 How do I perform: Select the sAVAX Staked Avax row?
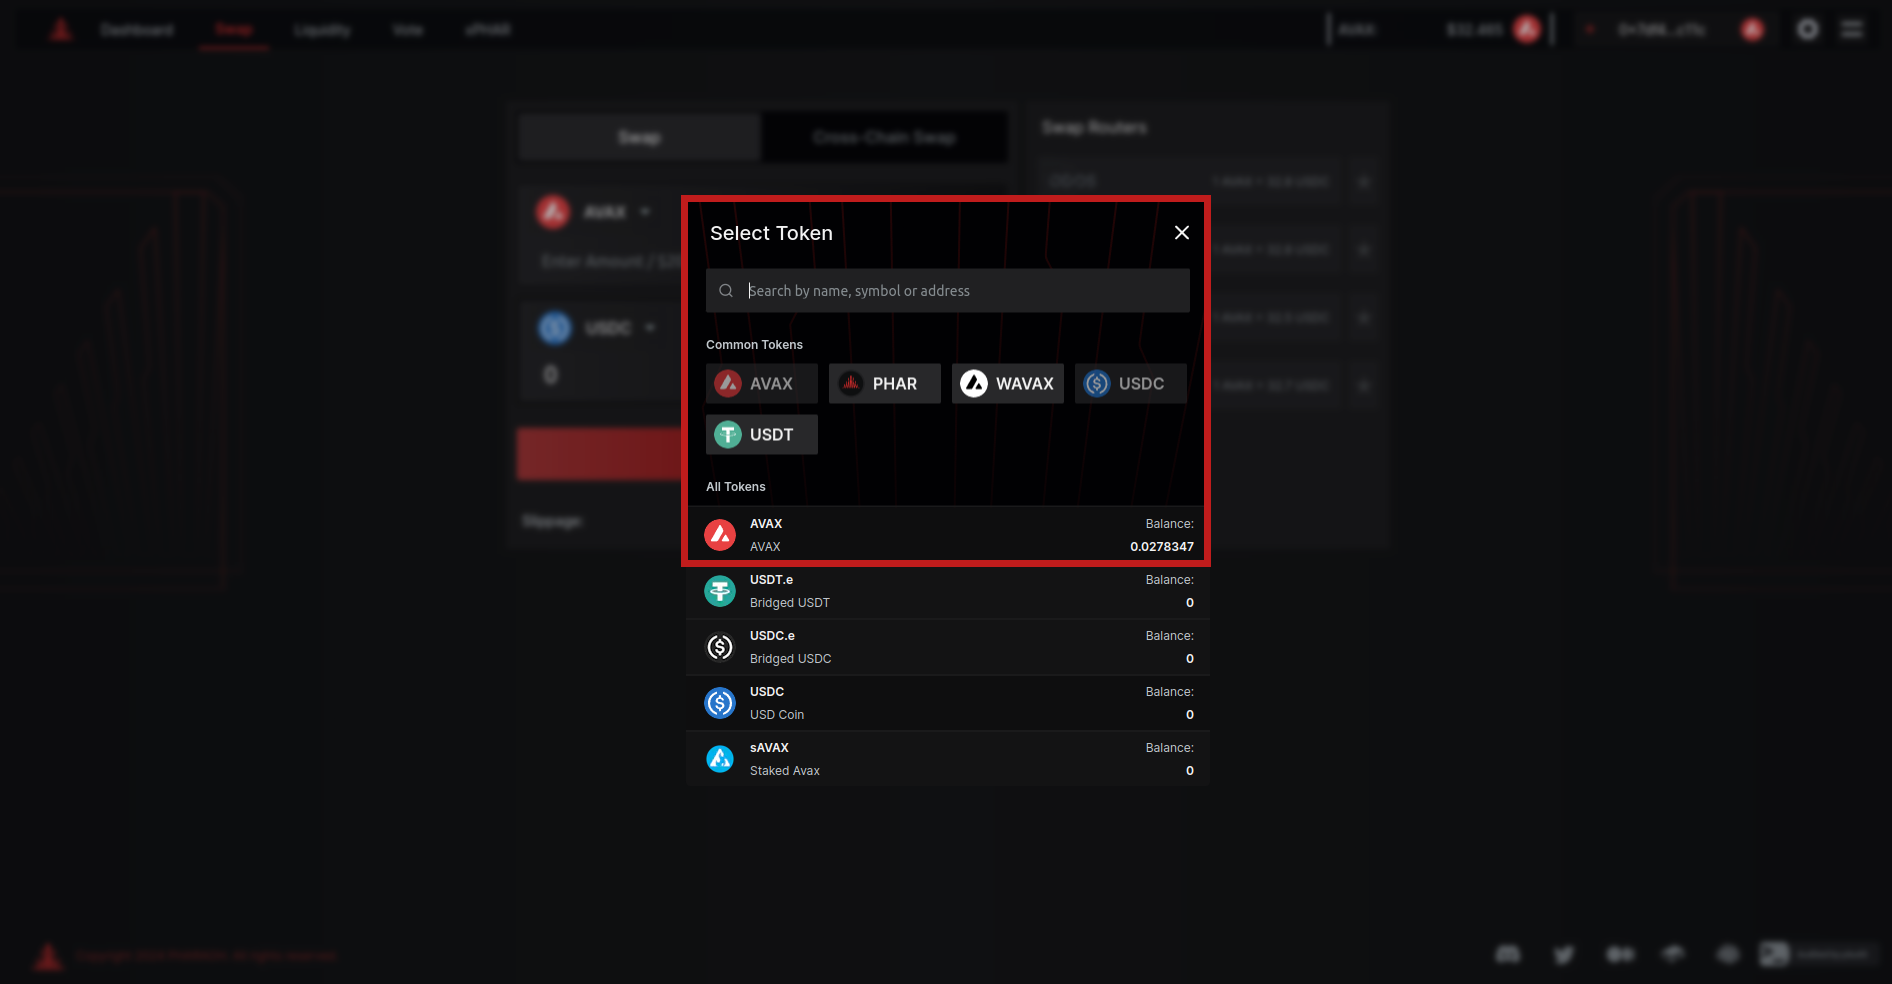(947, 759)
